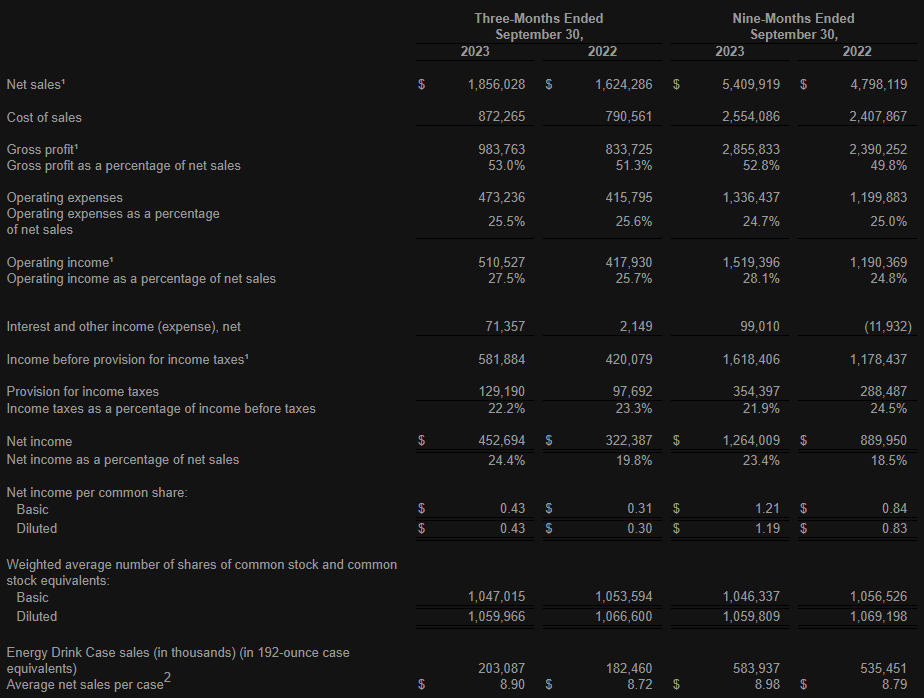The width and height of the screenshot is (924, 698).
Task: Select the 1,069,198 diluted shares value
Action: tap(878, 616)
